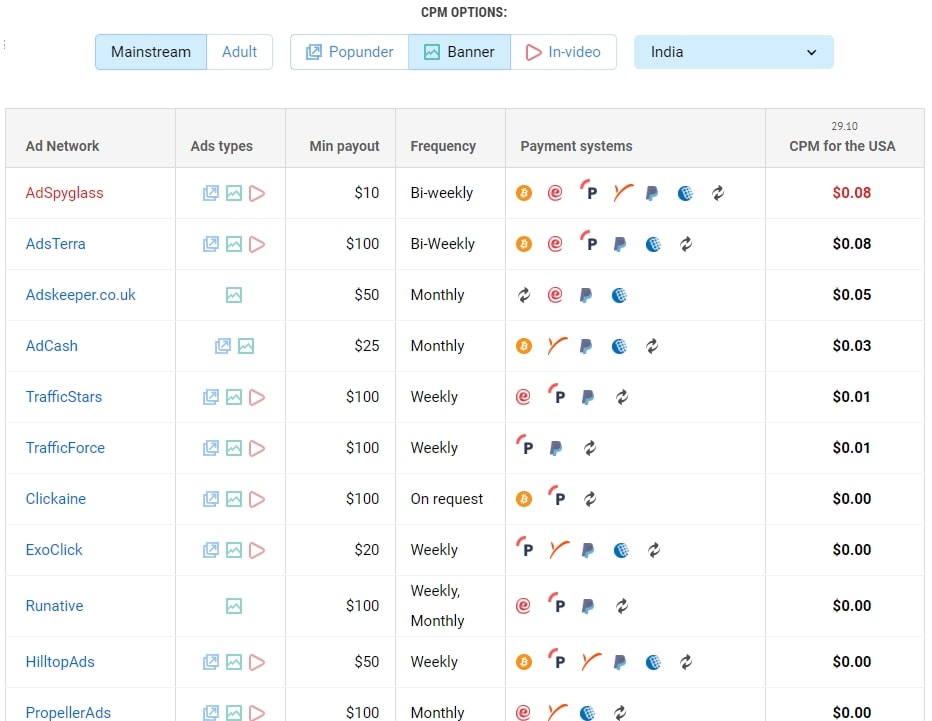Open the Runative network link
932x721 pixels.
coord(54,606)
